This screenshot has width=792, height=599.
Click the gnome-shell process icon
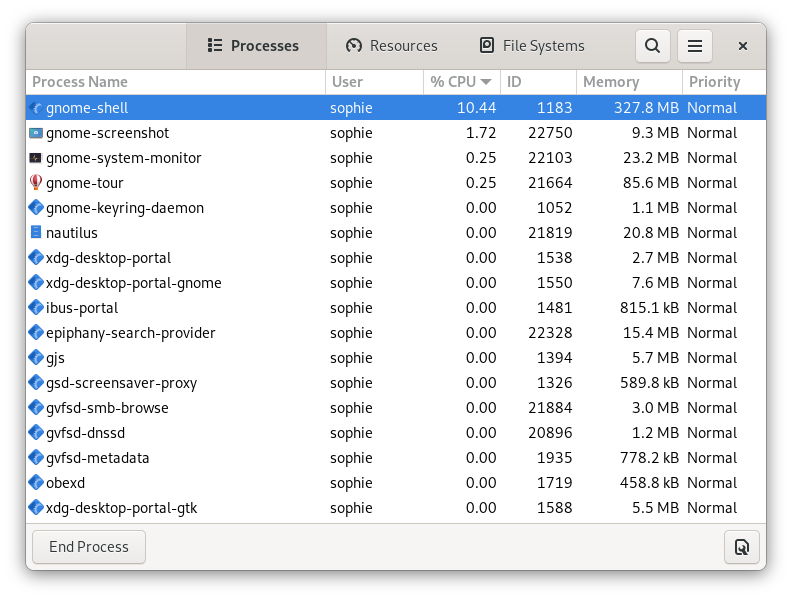[36, 108]
